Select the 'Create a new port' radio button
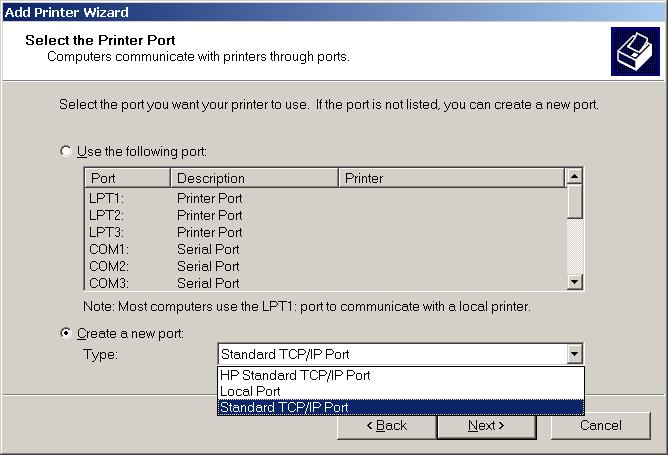The height and width of the screenshot is (455, 668). (66, 333)
